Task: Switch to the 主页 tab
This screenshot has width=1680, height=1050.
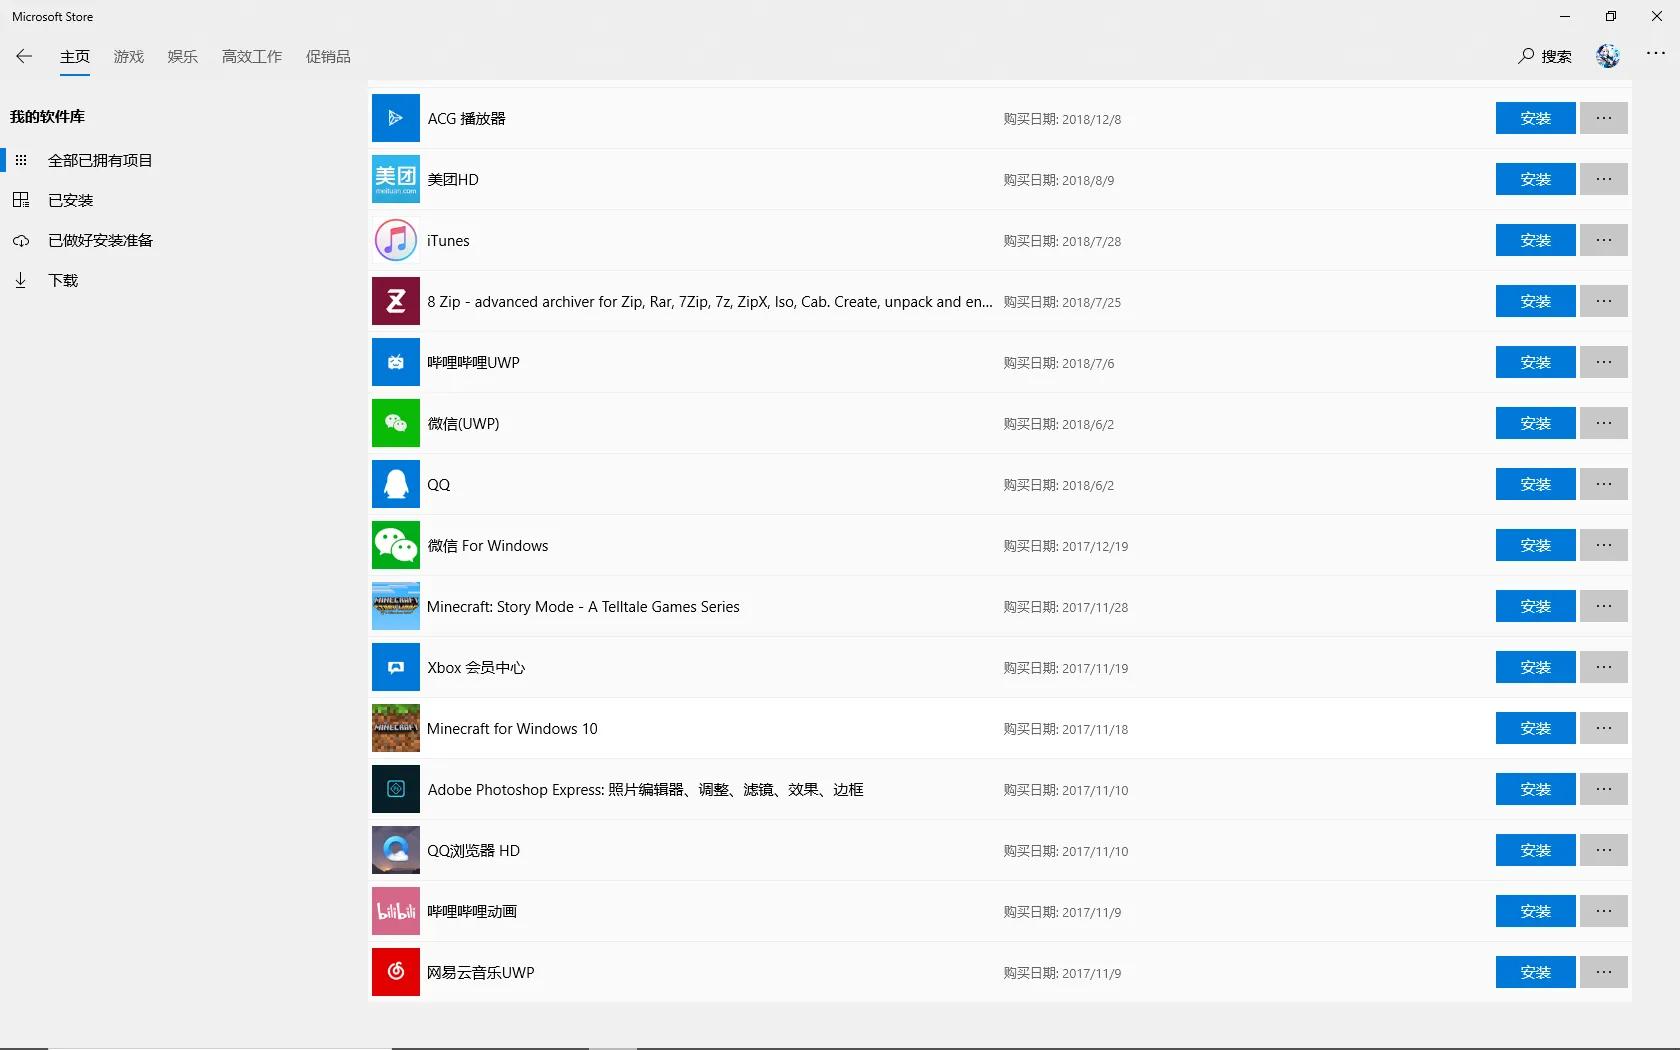Action: [75, 56]
